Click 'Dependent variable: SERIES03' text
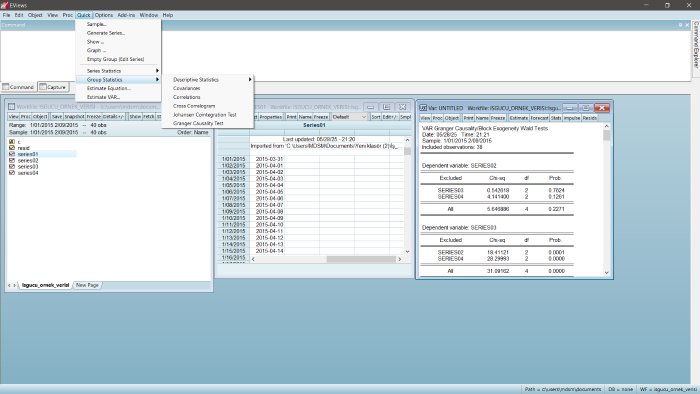This screenshot has width=700, height=394. [459, 228]
